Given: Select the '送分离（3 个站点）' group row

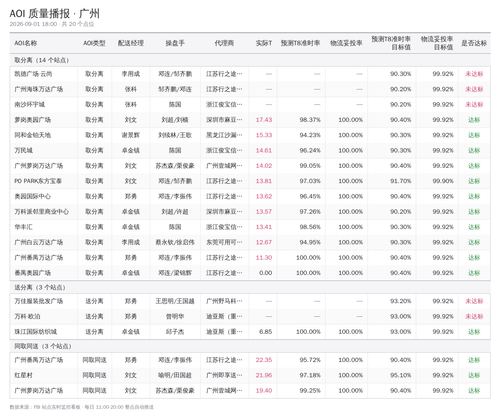Looking at the screenshot, I should [250, 287].
